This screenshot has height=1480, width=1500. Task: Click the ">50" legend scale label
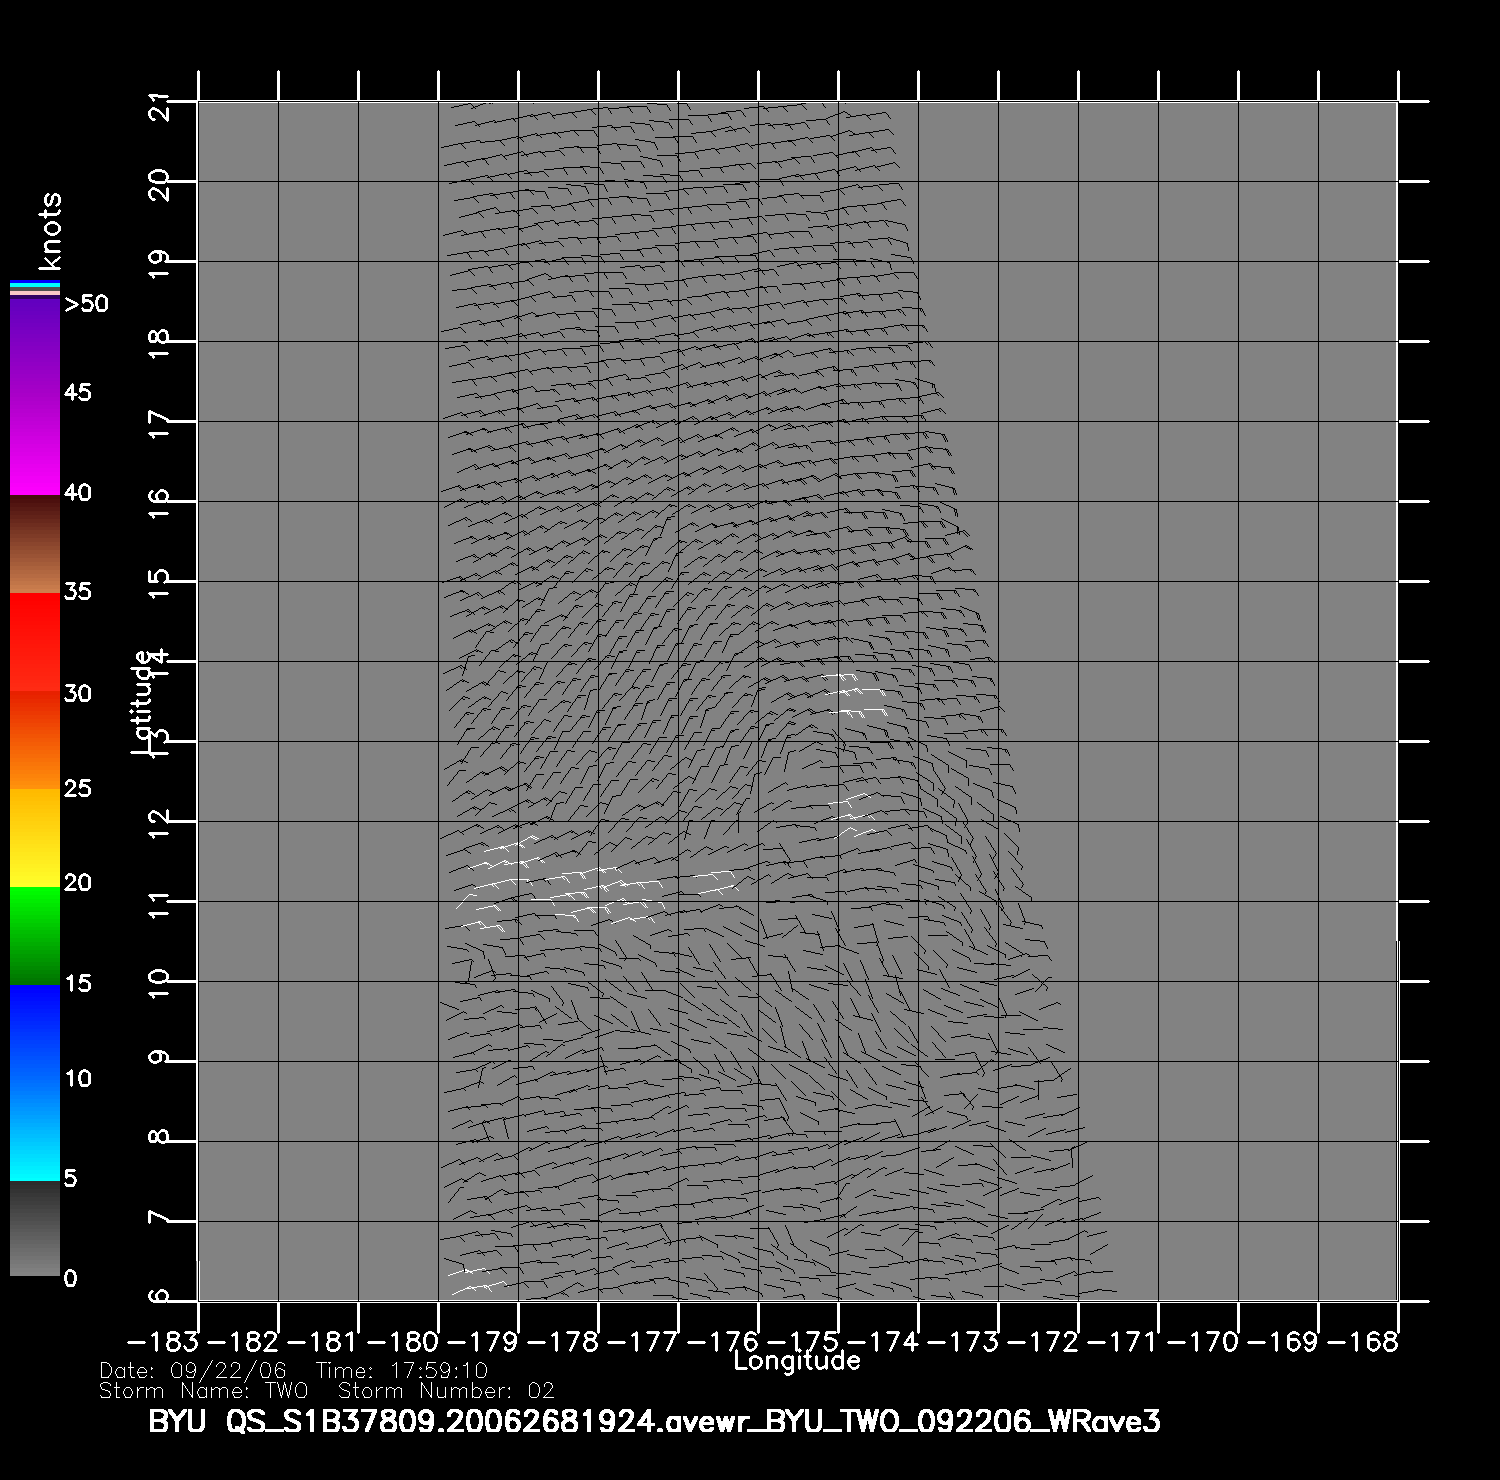pyautogui.click(x=86, y=304)
